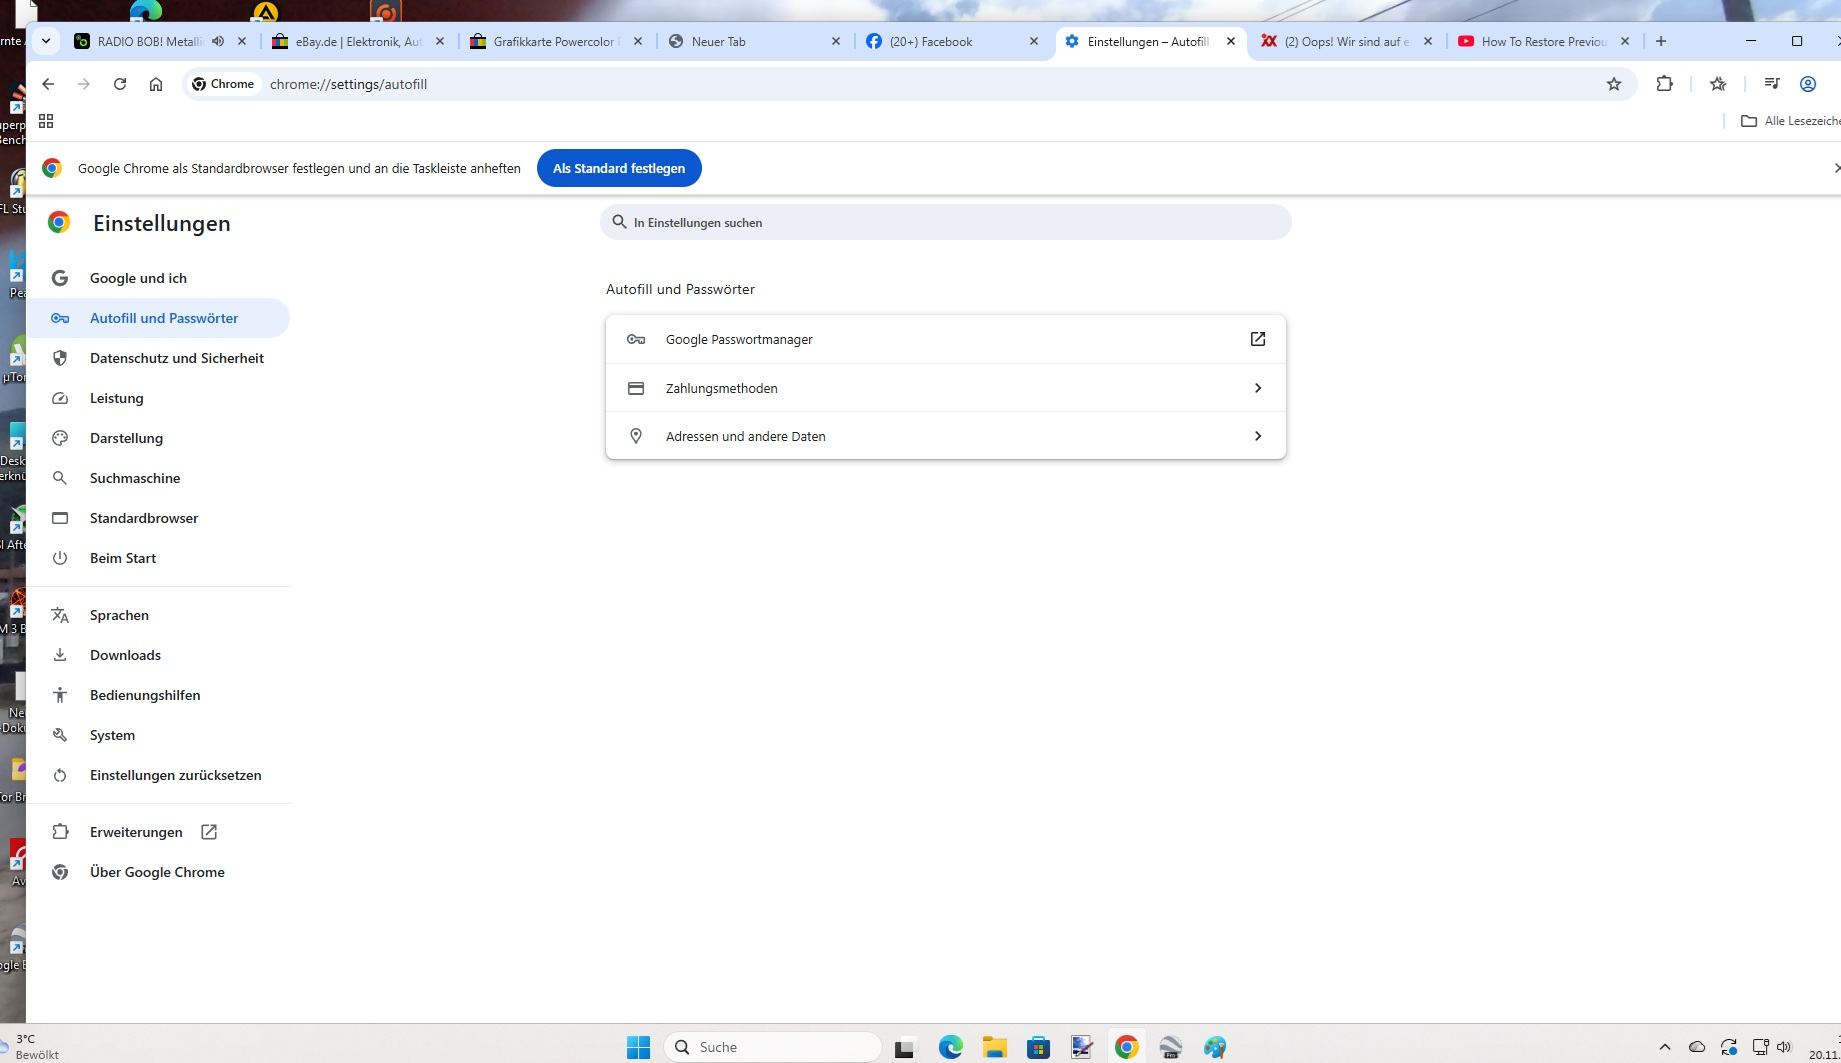The image size is (1841, 1063).
Task: Show hidden icons in system tray
Action: (x=1665, y=1046)
